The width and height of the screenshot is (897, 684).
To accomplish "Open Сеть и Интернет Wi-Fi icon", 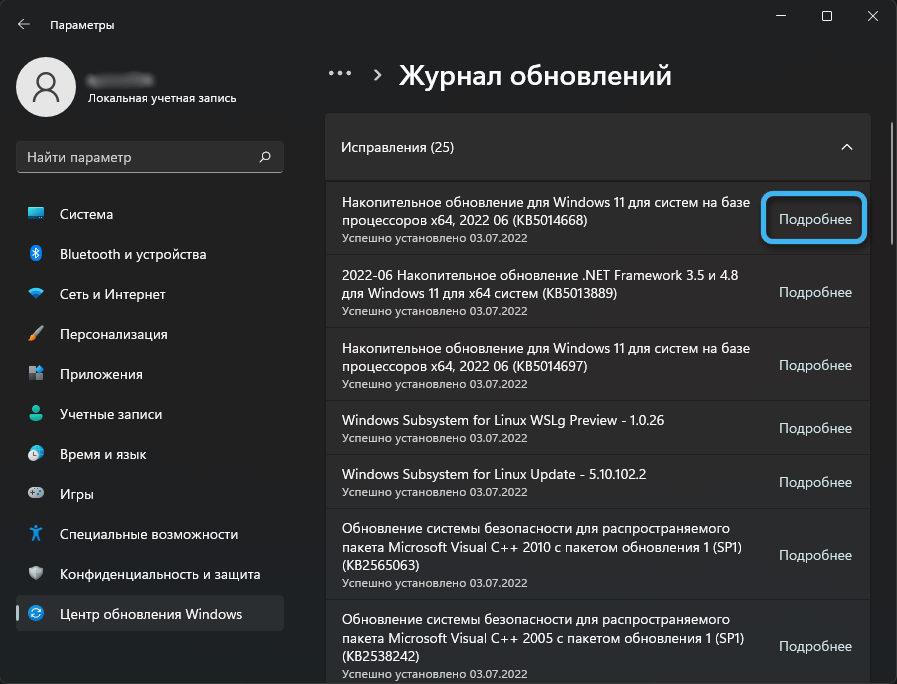I will click(x=36, y=294).
